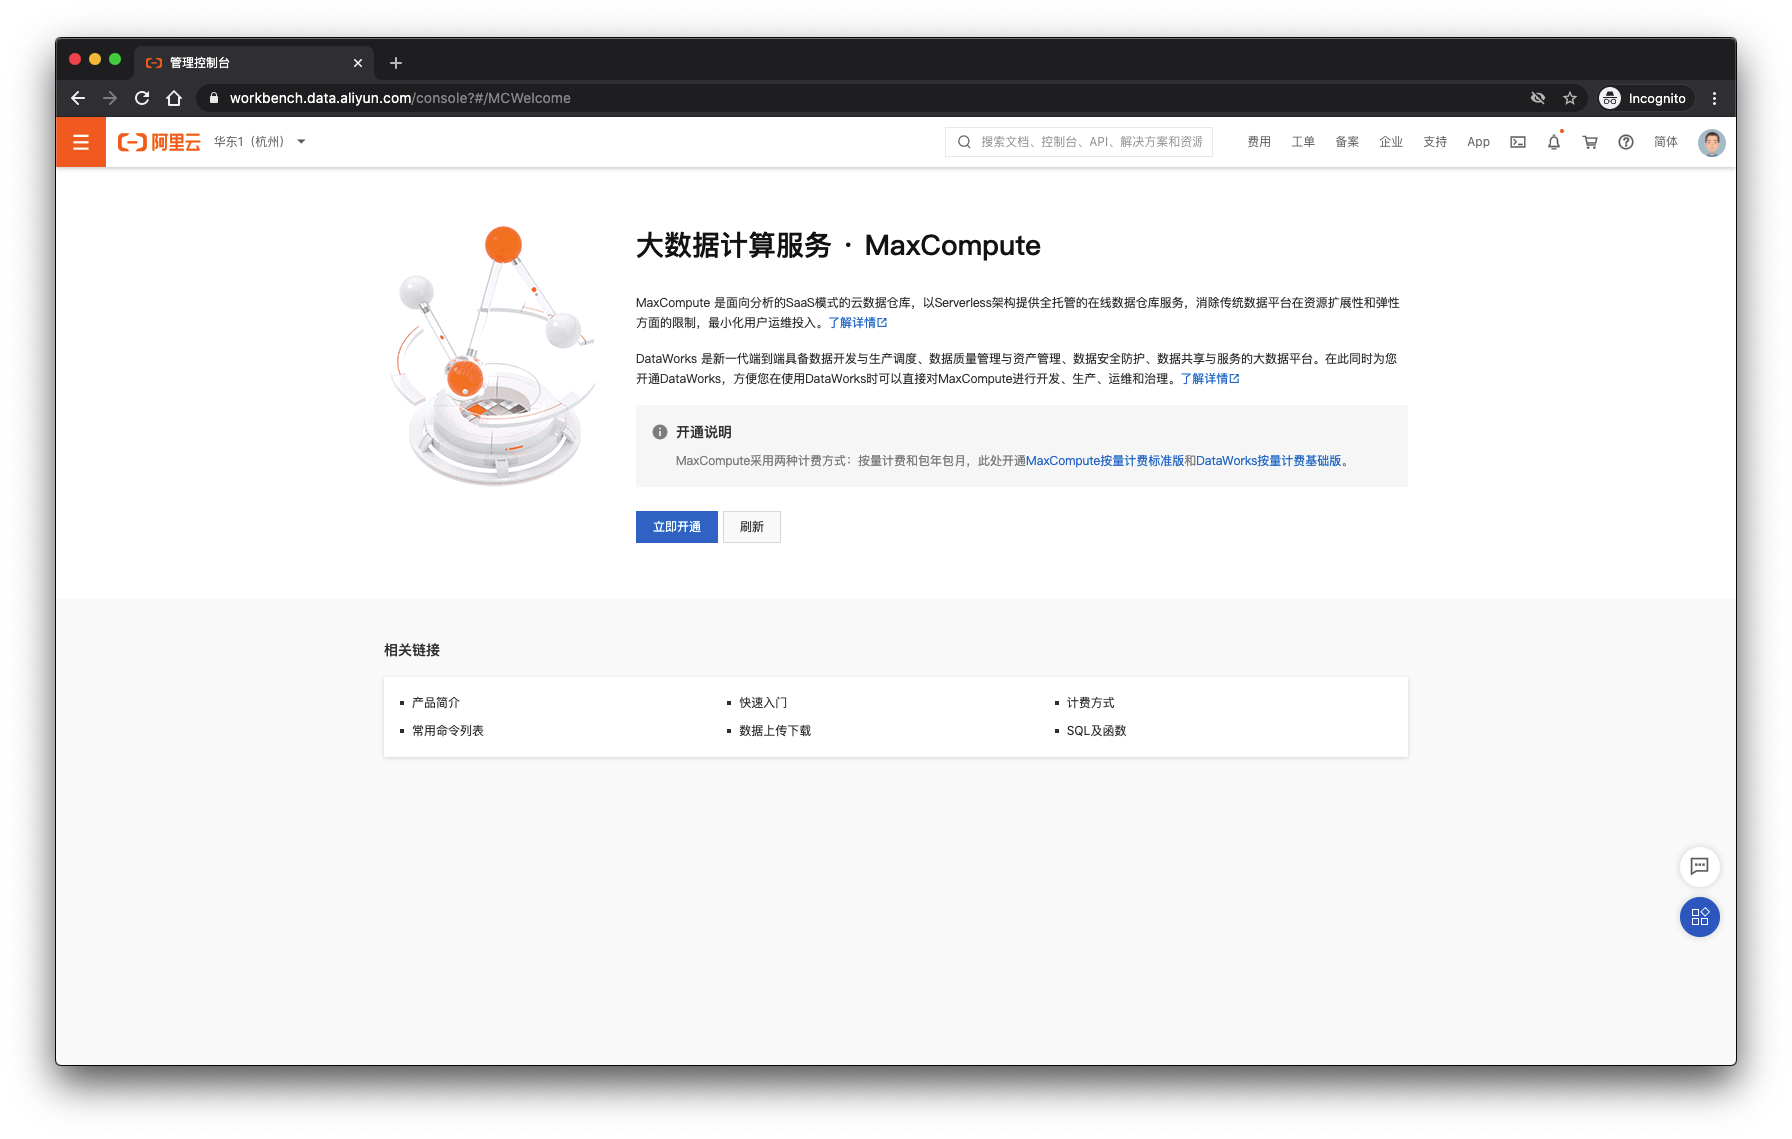Click the blue shortcuts grid icon
Viewport: 1792px width, 1139px height.
1699,917
